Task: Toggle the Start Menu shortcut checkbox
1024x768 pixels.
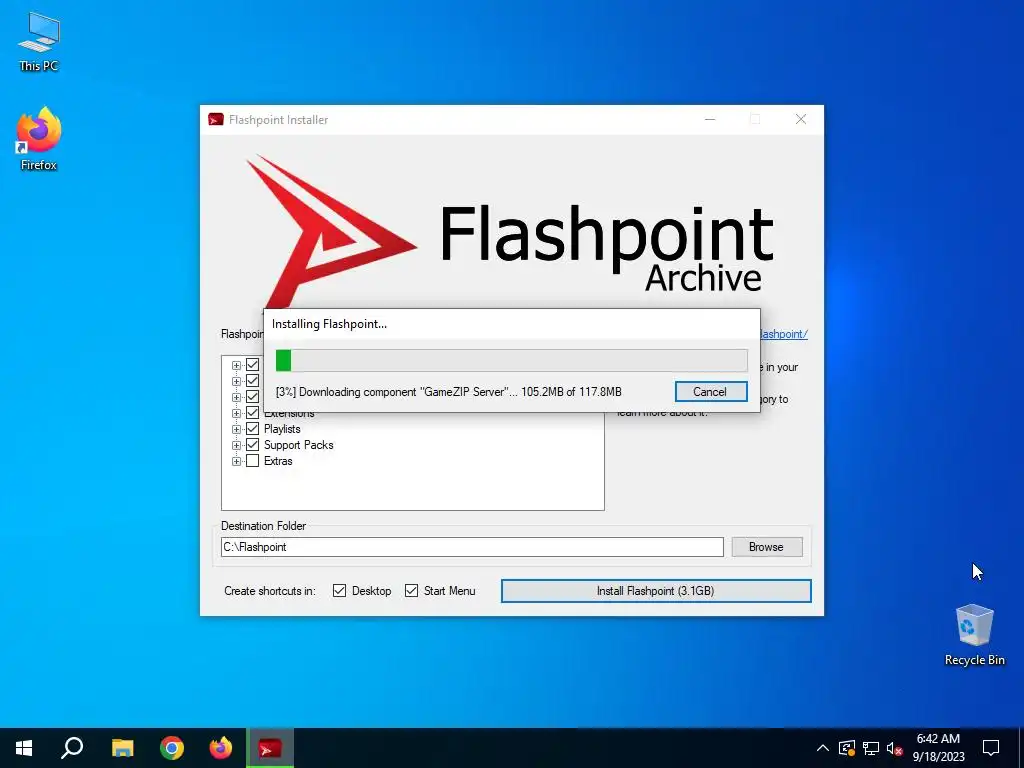Action: (x=411, y=591)
